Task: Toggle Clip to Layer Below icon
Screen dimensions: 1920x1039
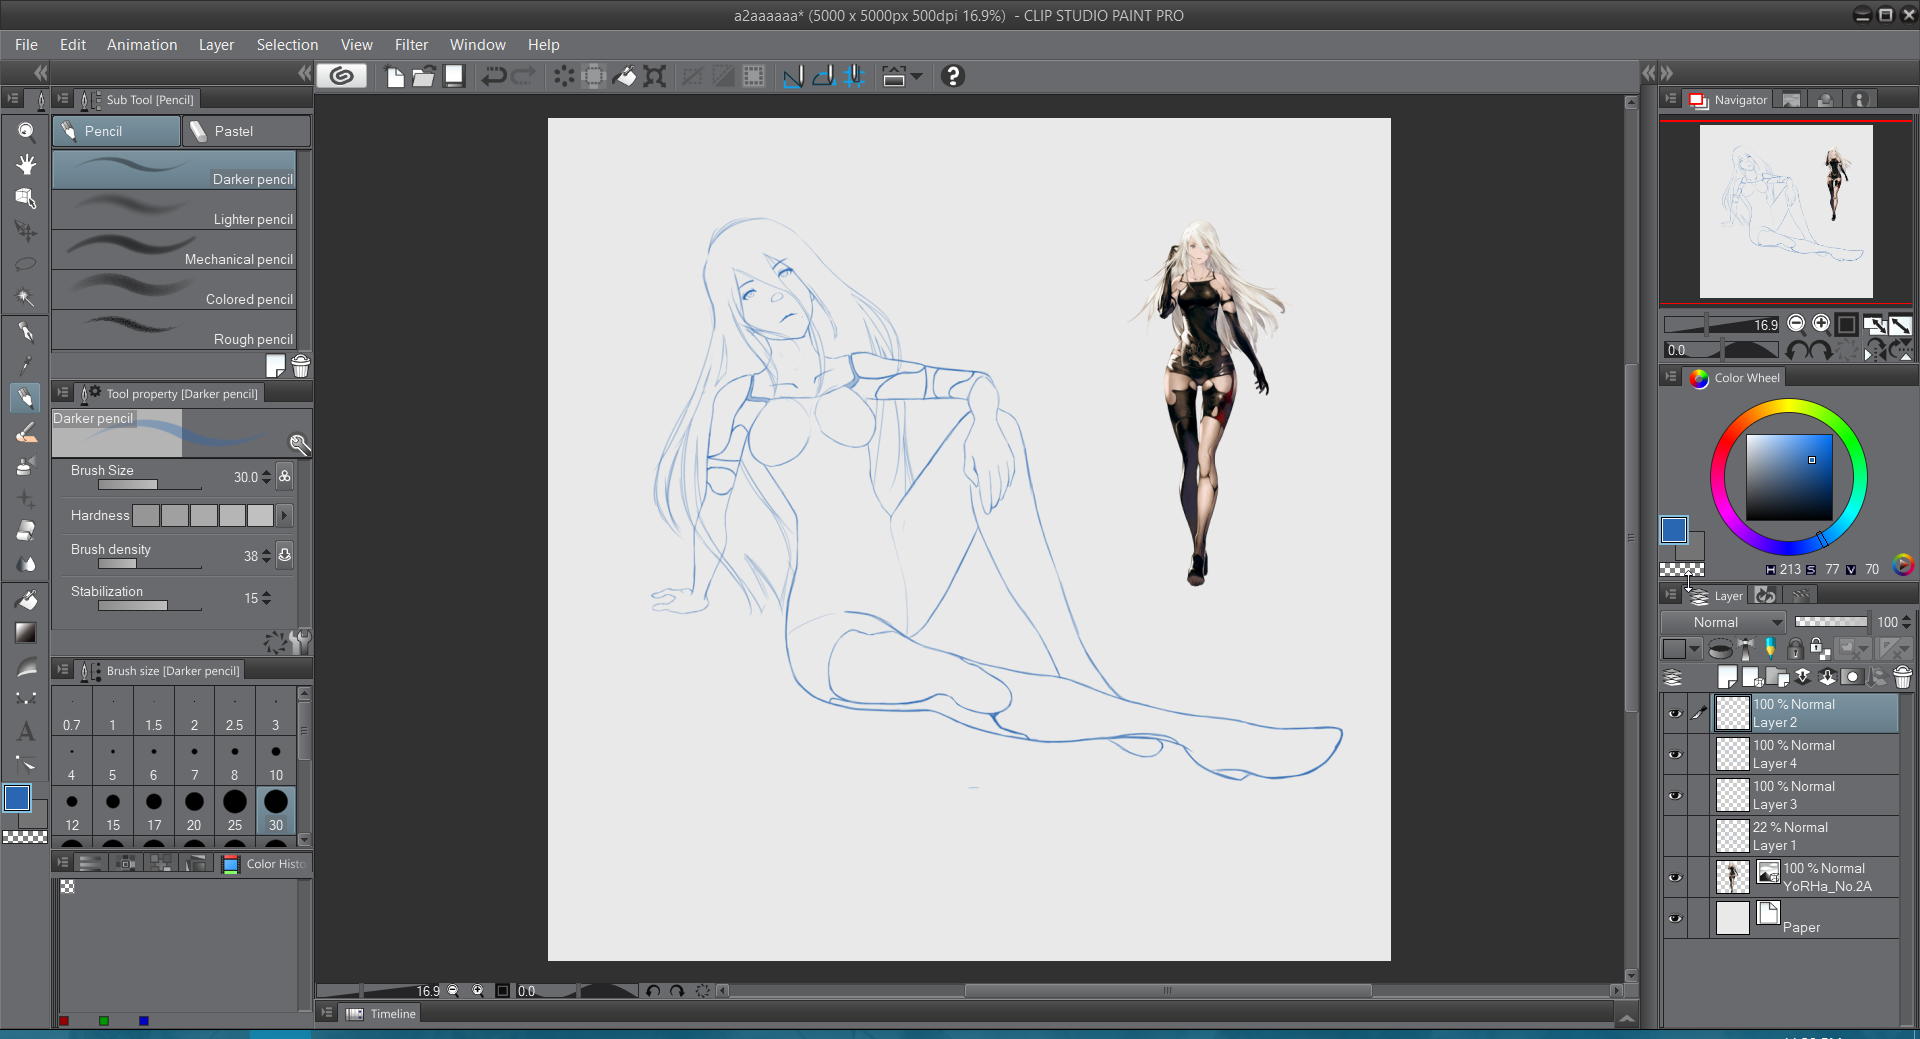Action: coord(1720,649)
